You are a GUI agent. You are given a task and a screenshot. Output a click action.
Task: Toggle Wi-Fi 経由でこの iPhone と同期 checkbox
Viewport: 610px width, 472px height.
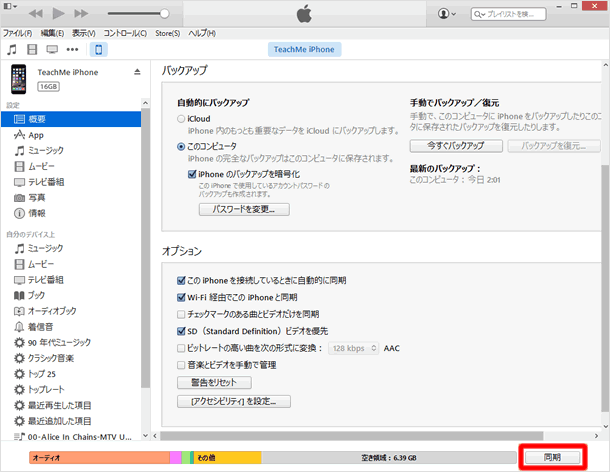click(x=181, y=298)
